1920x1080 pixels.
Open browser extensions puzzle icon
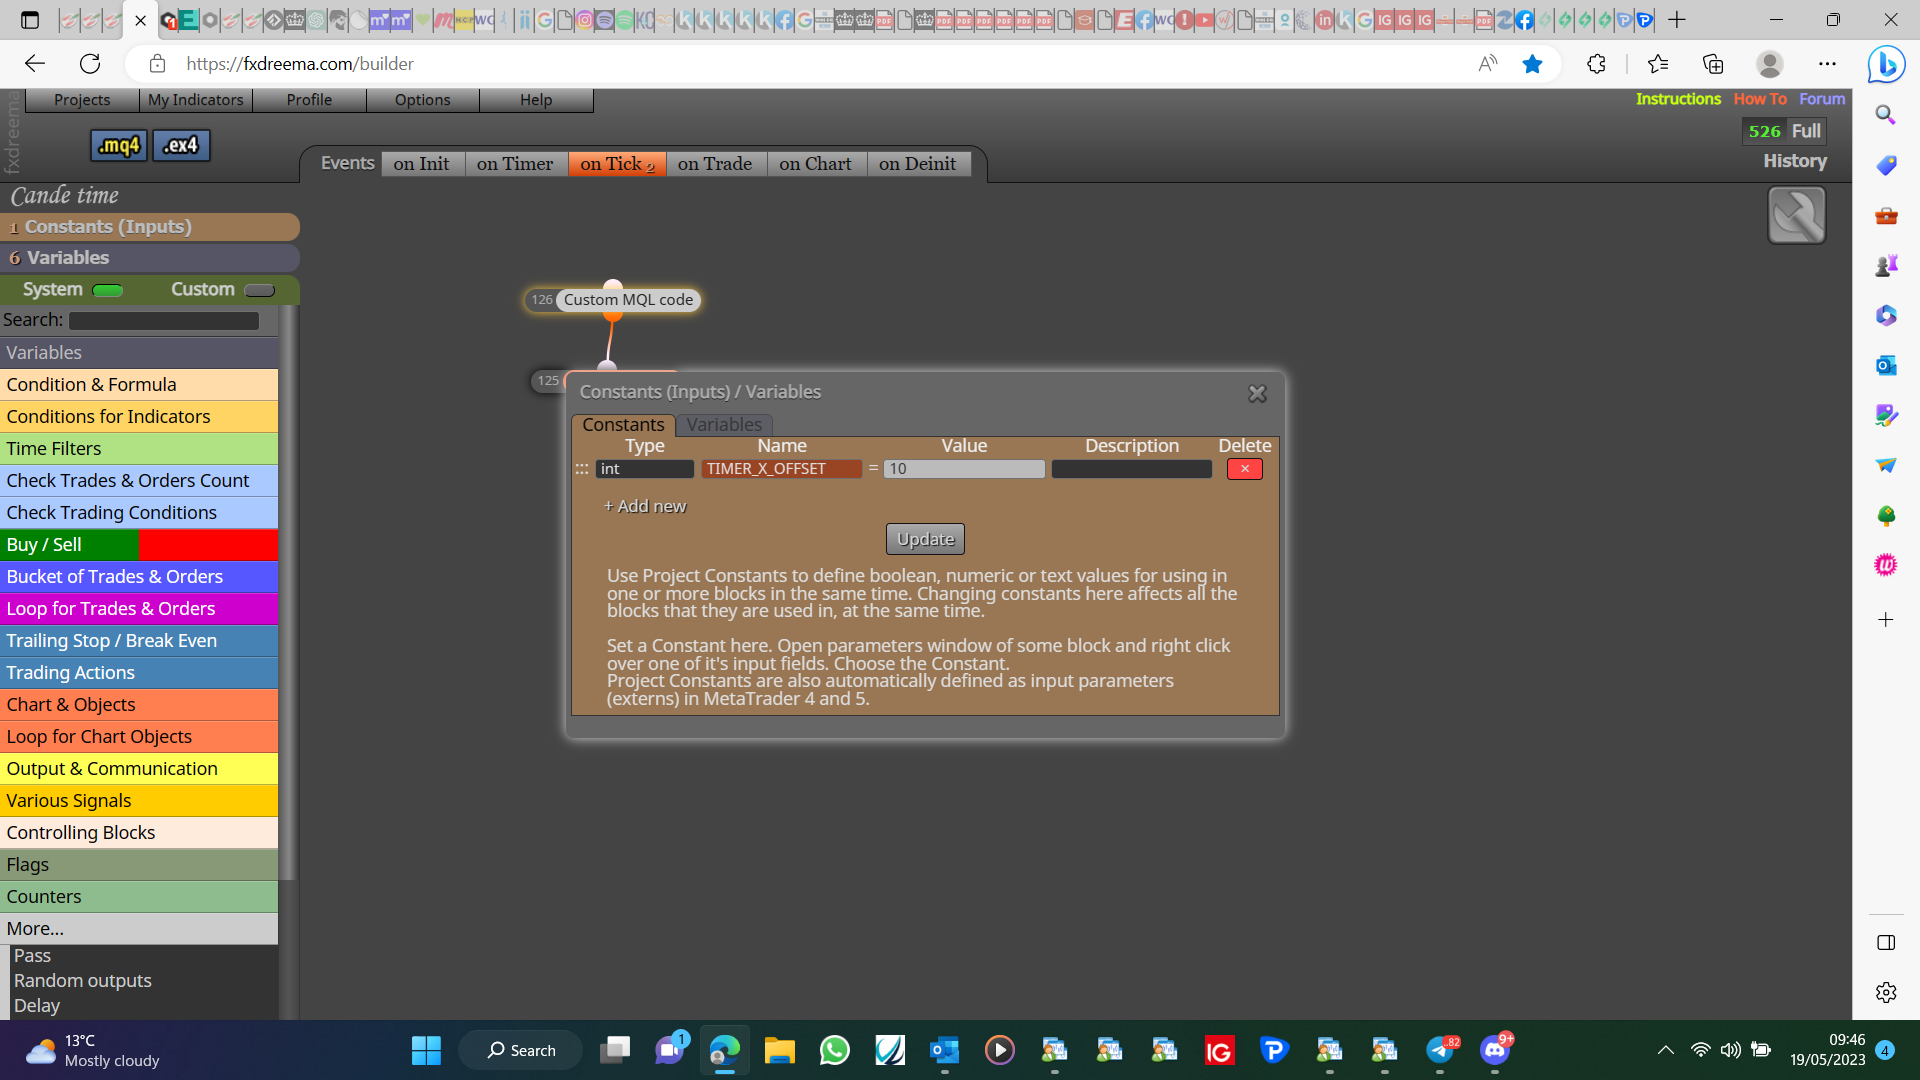point(1596,64)
